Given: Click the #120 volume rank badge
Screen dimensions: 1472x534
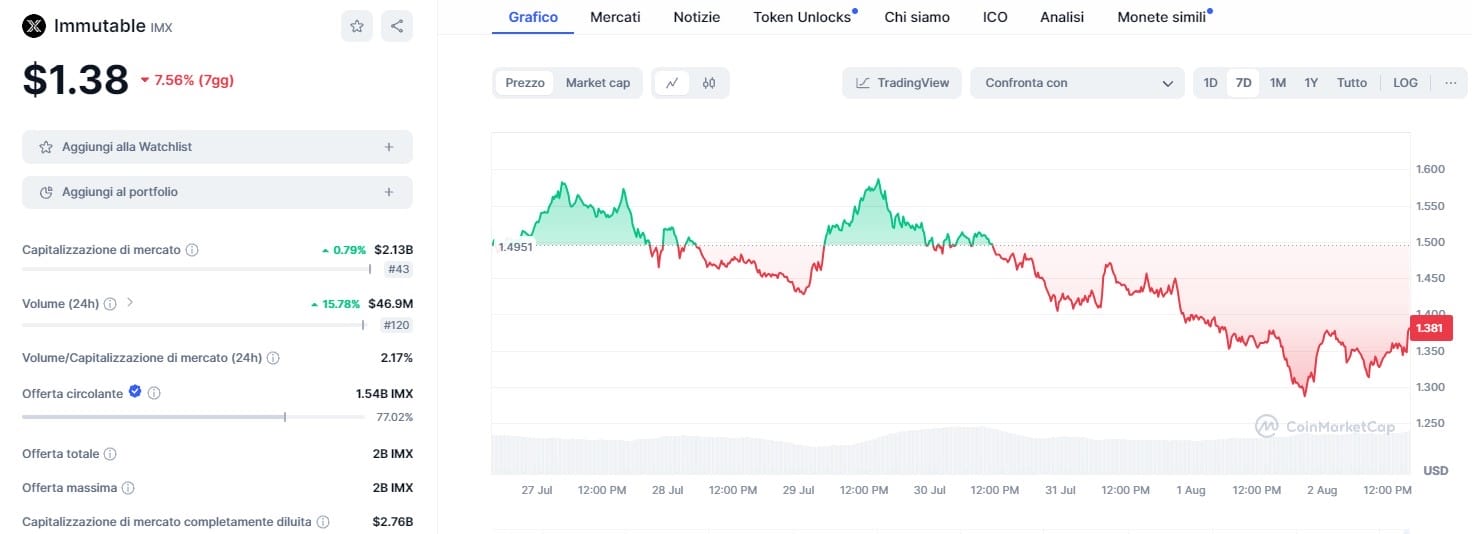Looking at the screenshot, I should (396, 324).
